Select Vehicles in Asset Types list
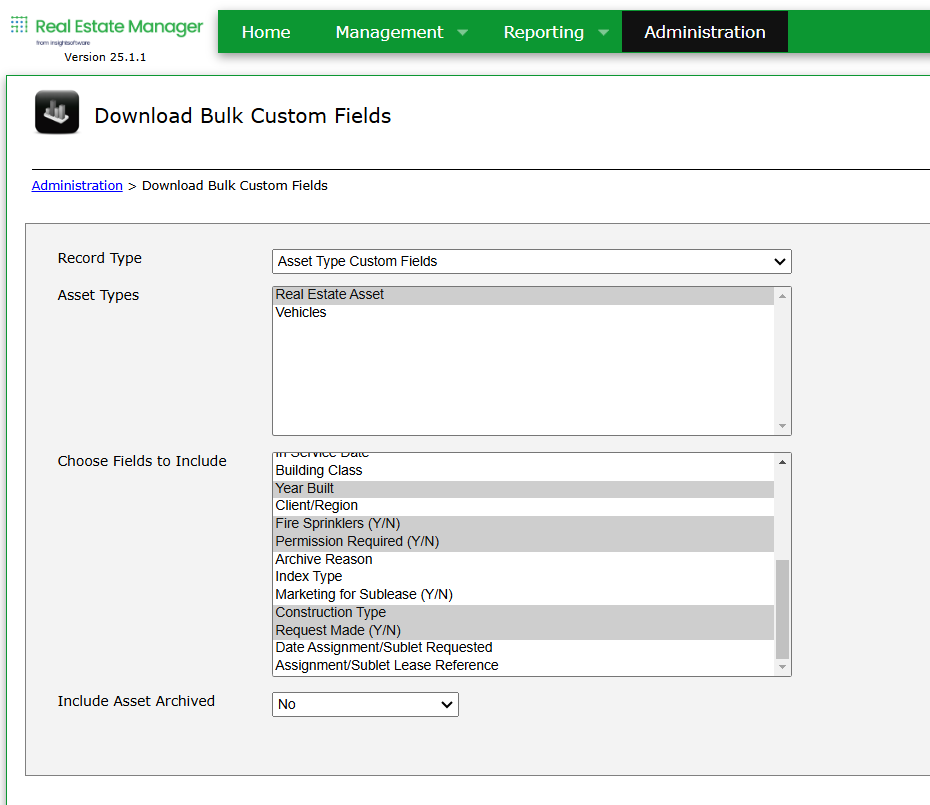This screenshot has width=930, height=805. (524, 313)
